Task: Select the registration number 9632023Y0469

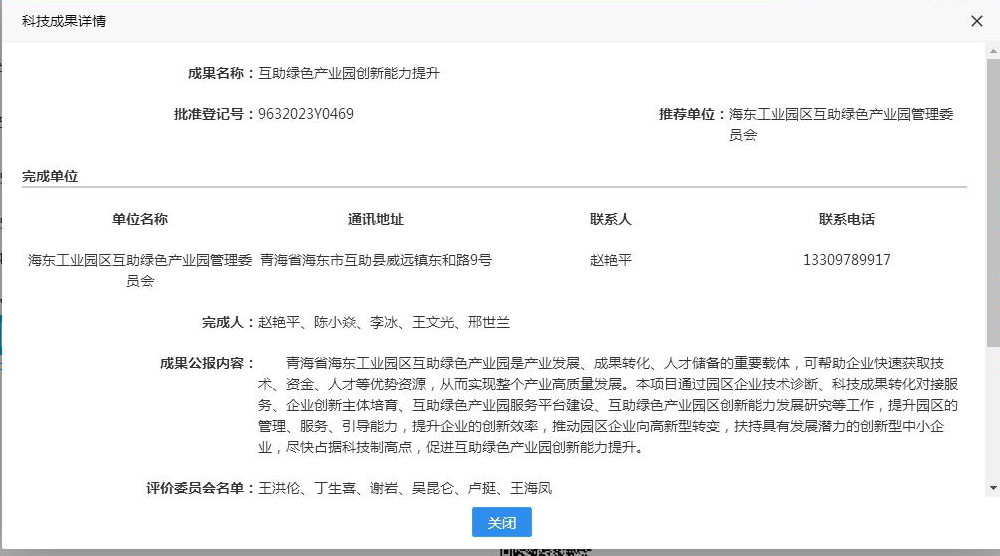Action: [x=306, y=114]
